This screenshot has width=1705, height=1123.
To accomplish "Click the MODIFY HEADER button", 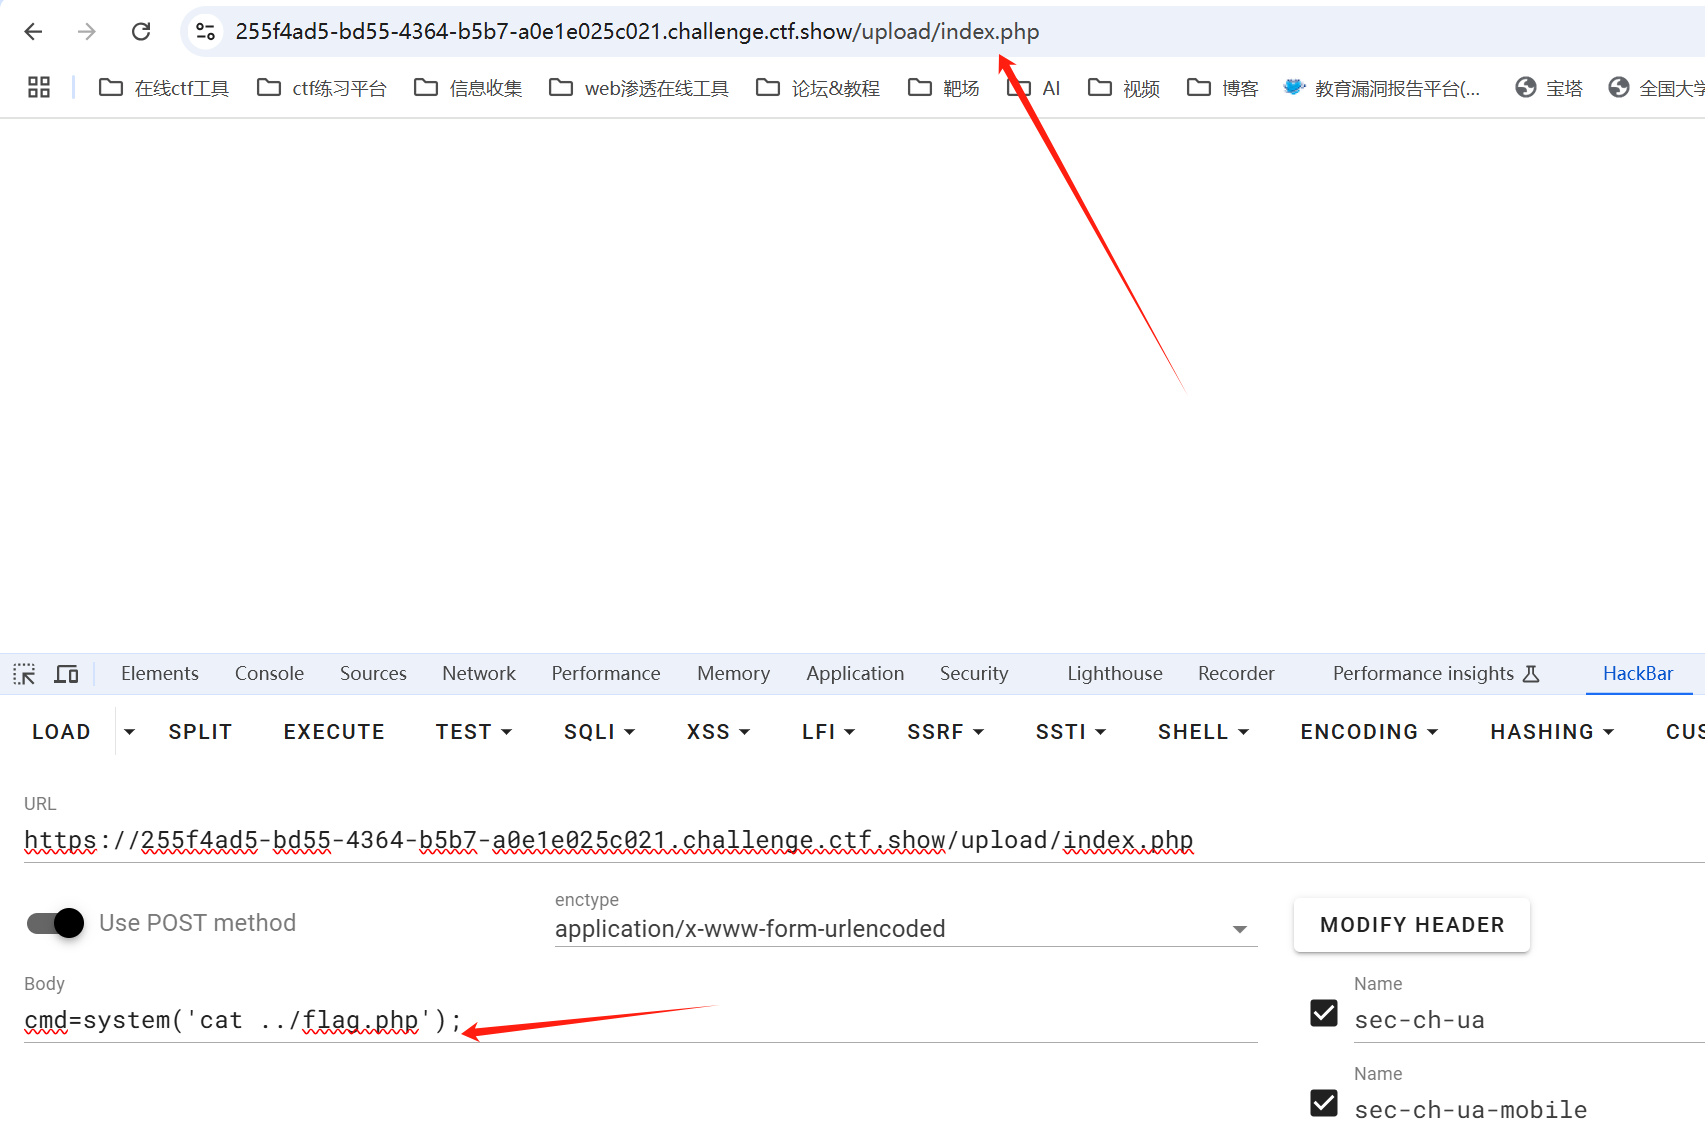I will [1412, 925].
